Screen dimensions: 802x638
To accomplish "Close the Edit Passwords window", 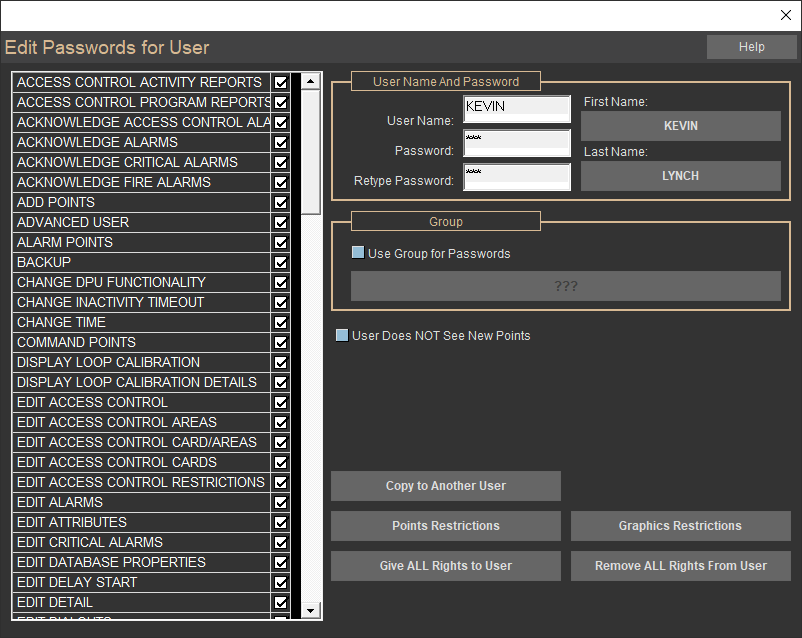I will point(785,15).
